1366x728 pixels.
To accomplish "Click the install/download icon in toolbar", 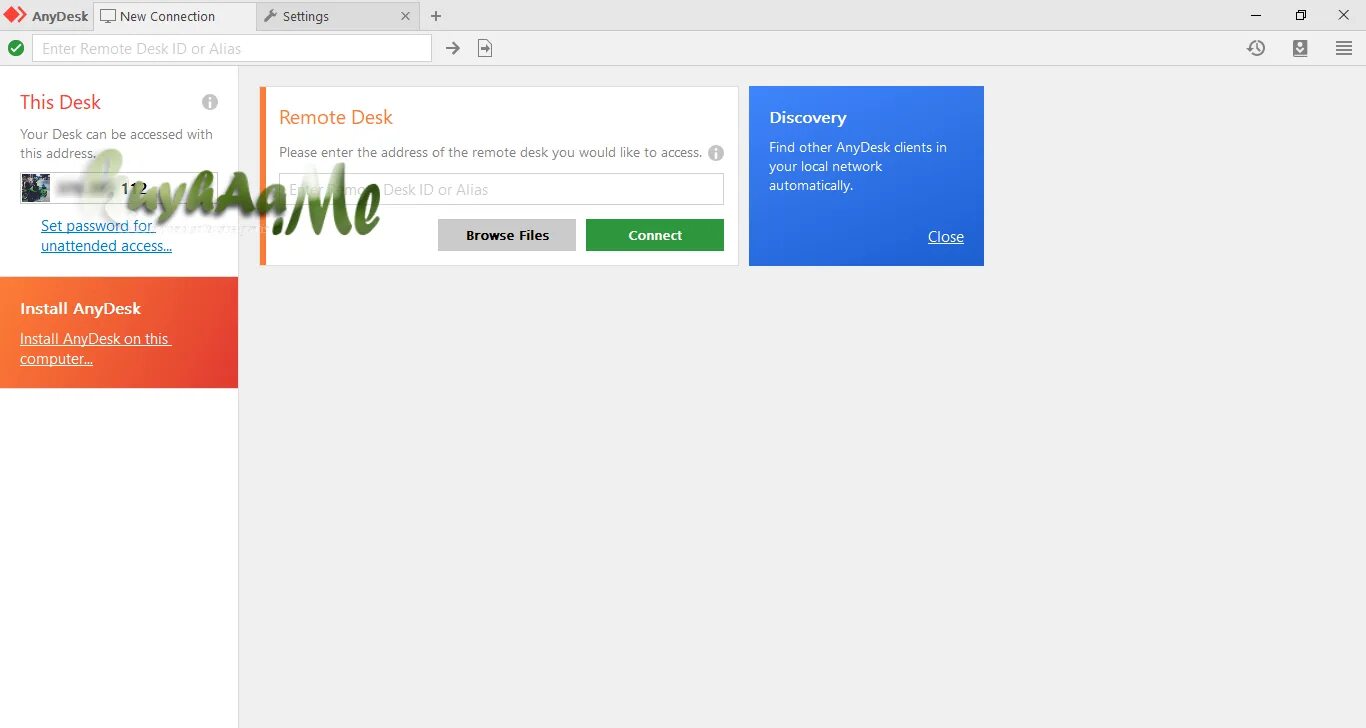I will click(x=1300, y=48).
